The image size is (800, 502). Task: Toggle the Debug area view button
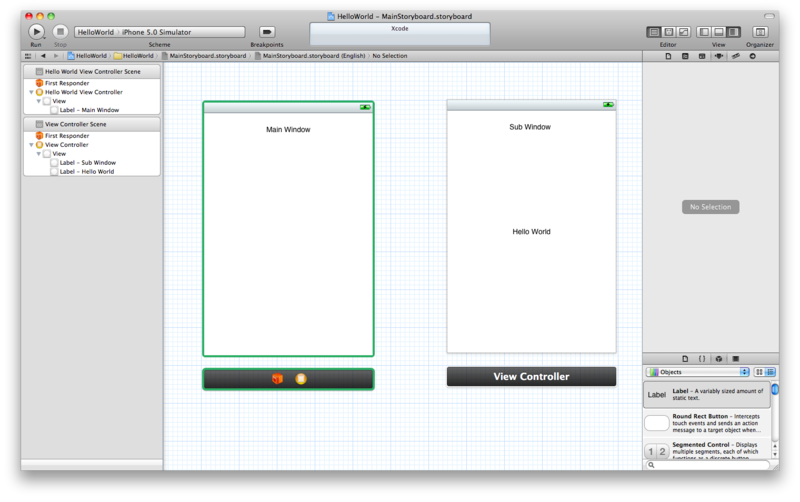point(718,32)
